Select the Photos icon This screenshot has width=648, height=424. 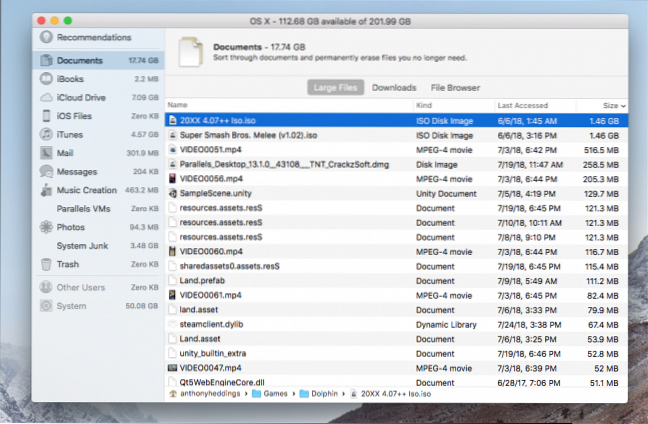point(46,227)
